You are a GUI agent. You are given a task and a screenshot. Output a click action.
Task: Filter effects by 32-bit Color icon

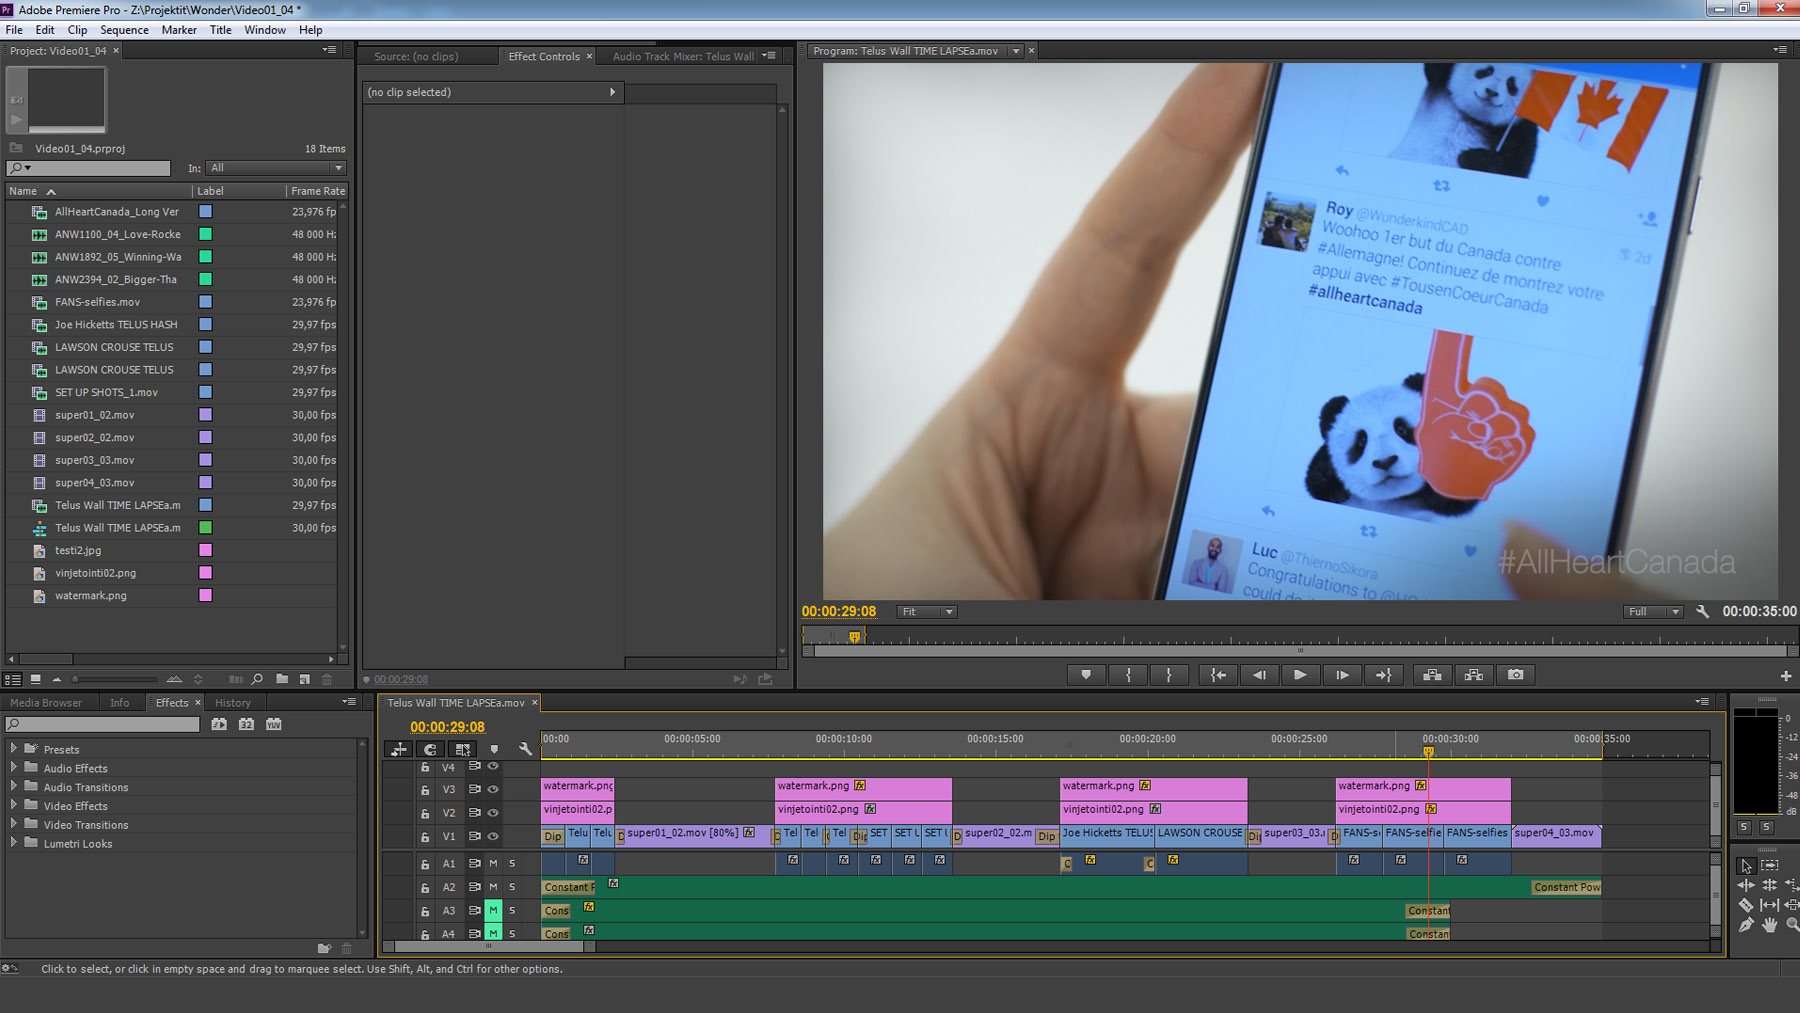point(246,724)
